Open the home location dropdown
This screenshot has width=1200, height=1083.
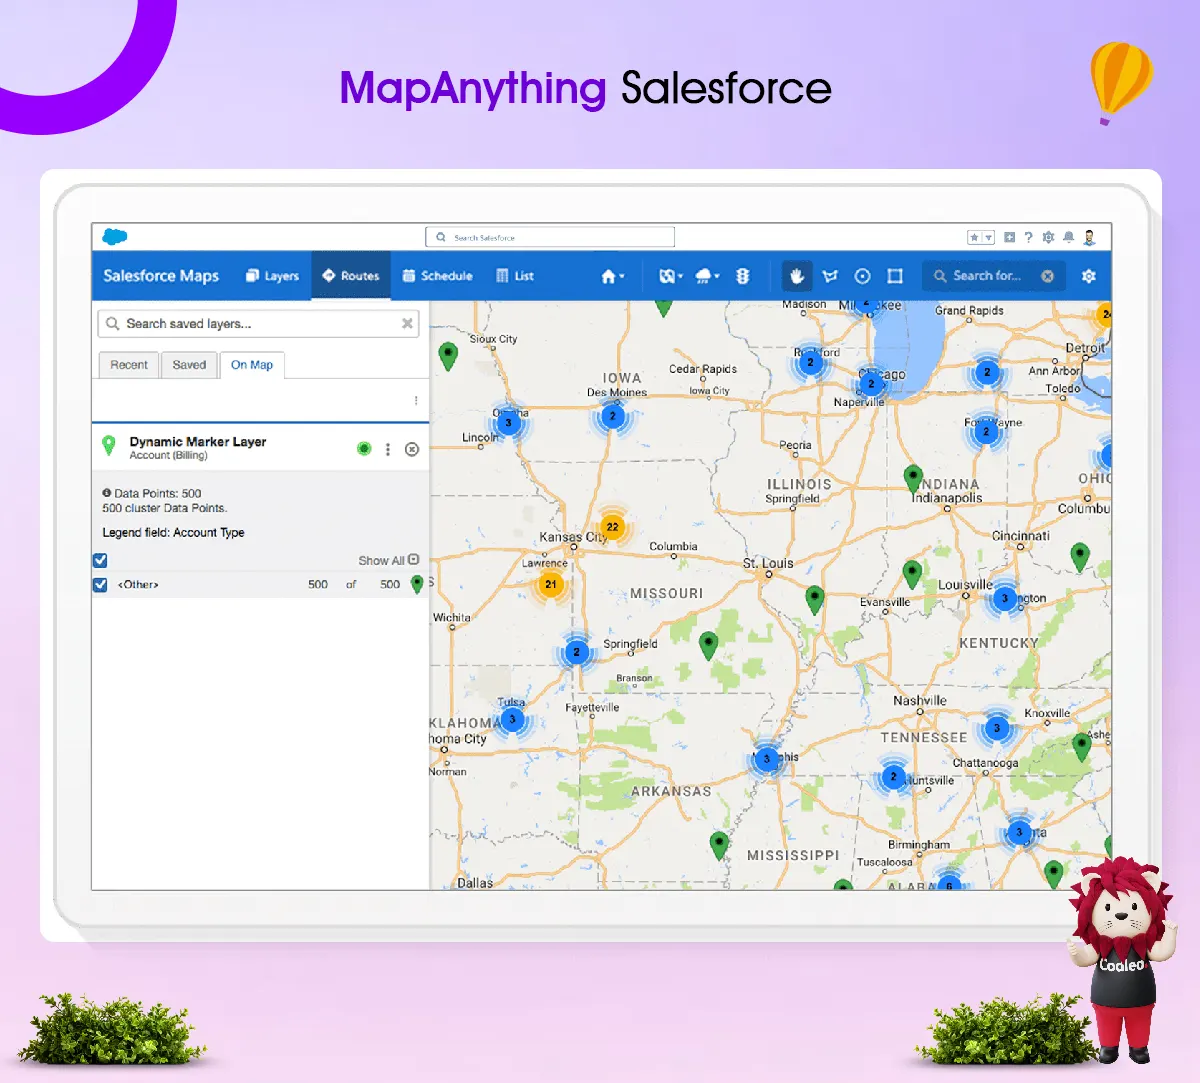pyautogui.click(x=612, y=276)
